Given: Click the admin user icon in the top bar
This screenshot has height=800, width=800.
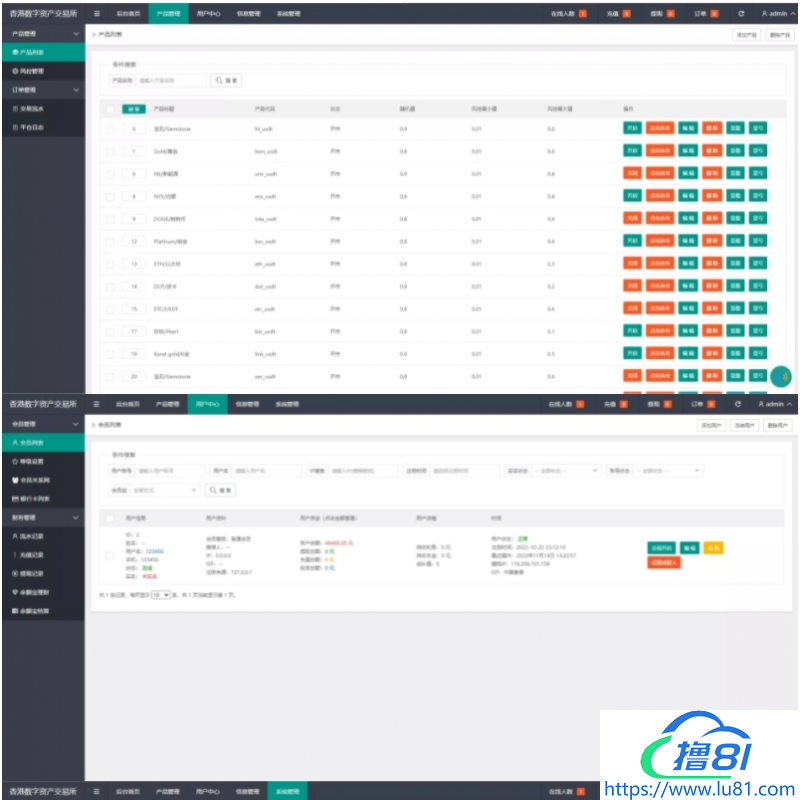Looking at the screenshot, I should [765, 14].
